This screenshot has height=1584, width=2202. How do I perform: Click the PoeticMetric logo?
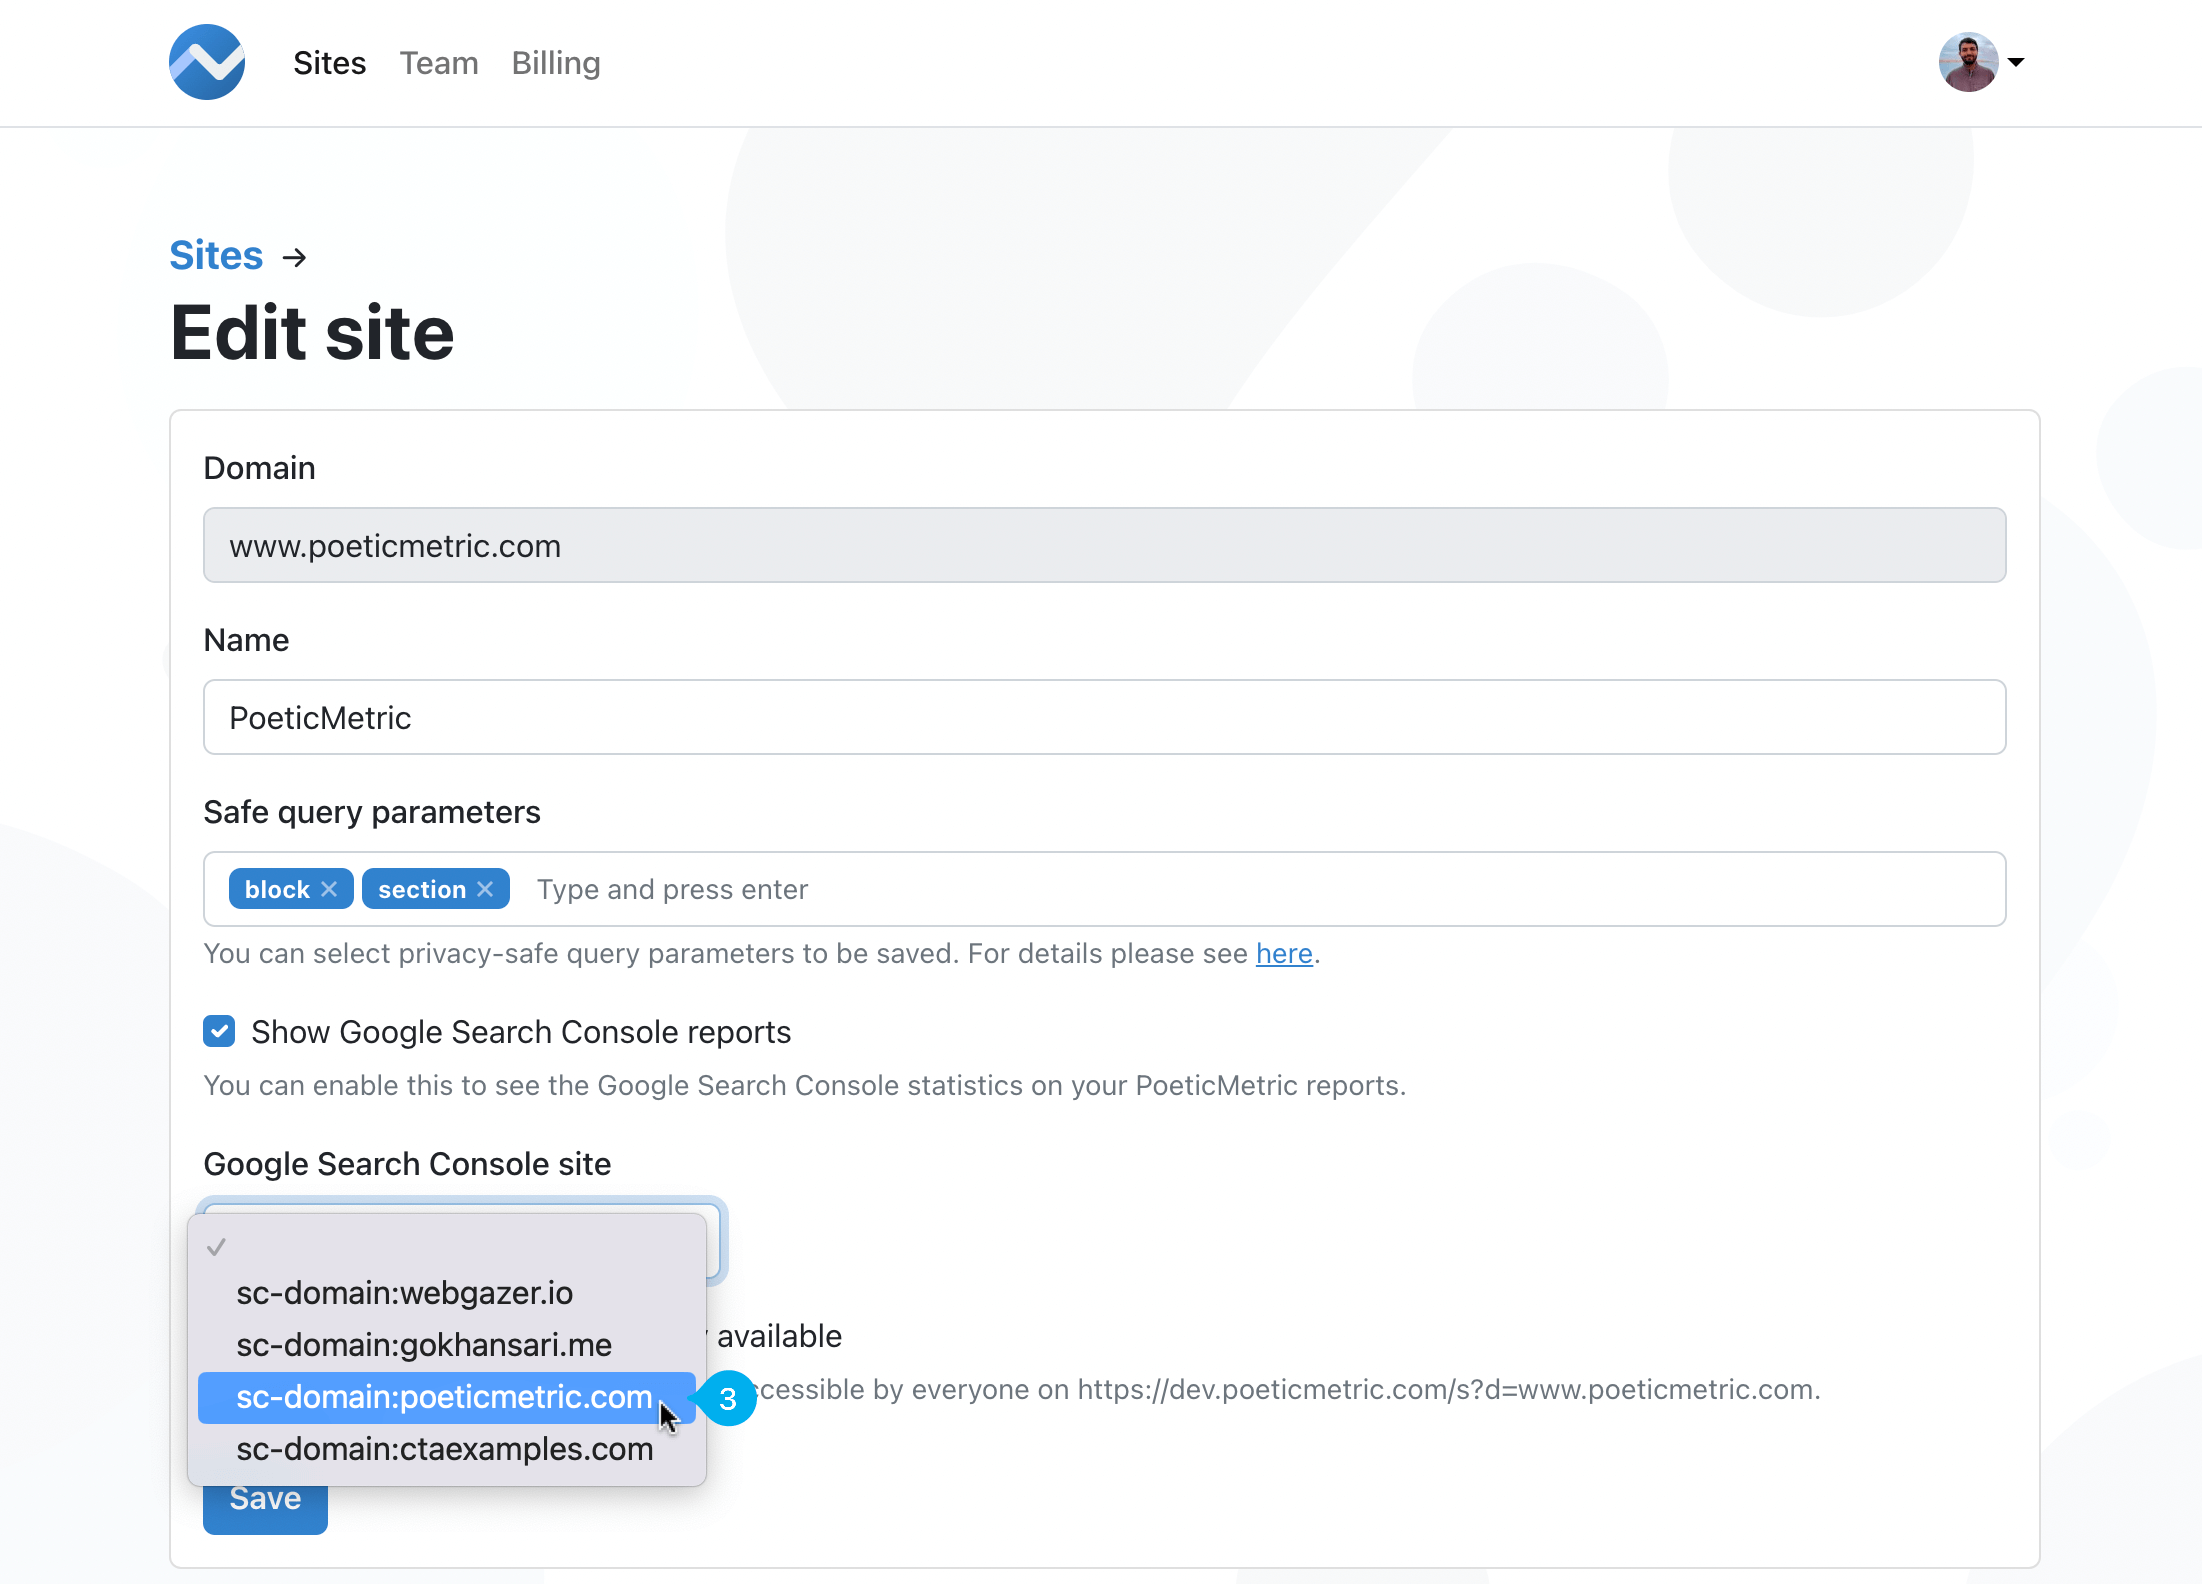pyautogui.click(x=206, y=62)
